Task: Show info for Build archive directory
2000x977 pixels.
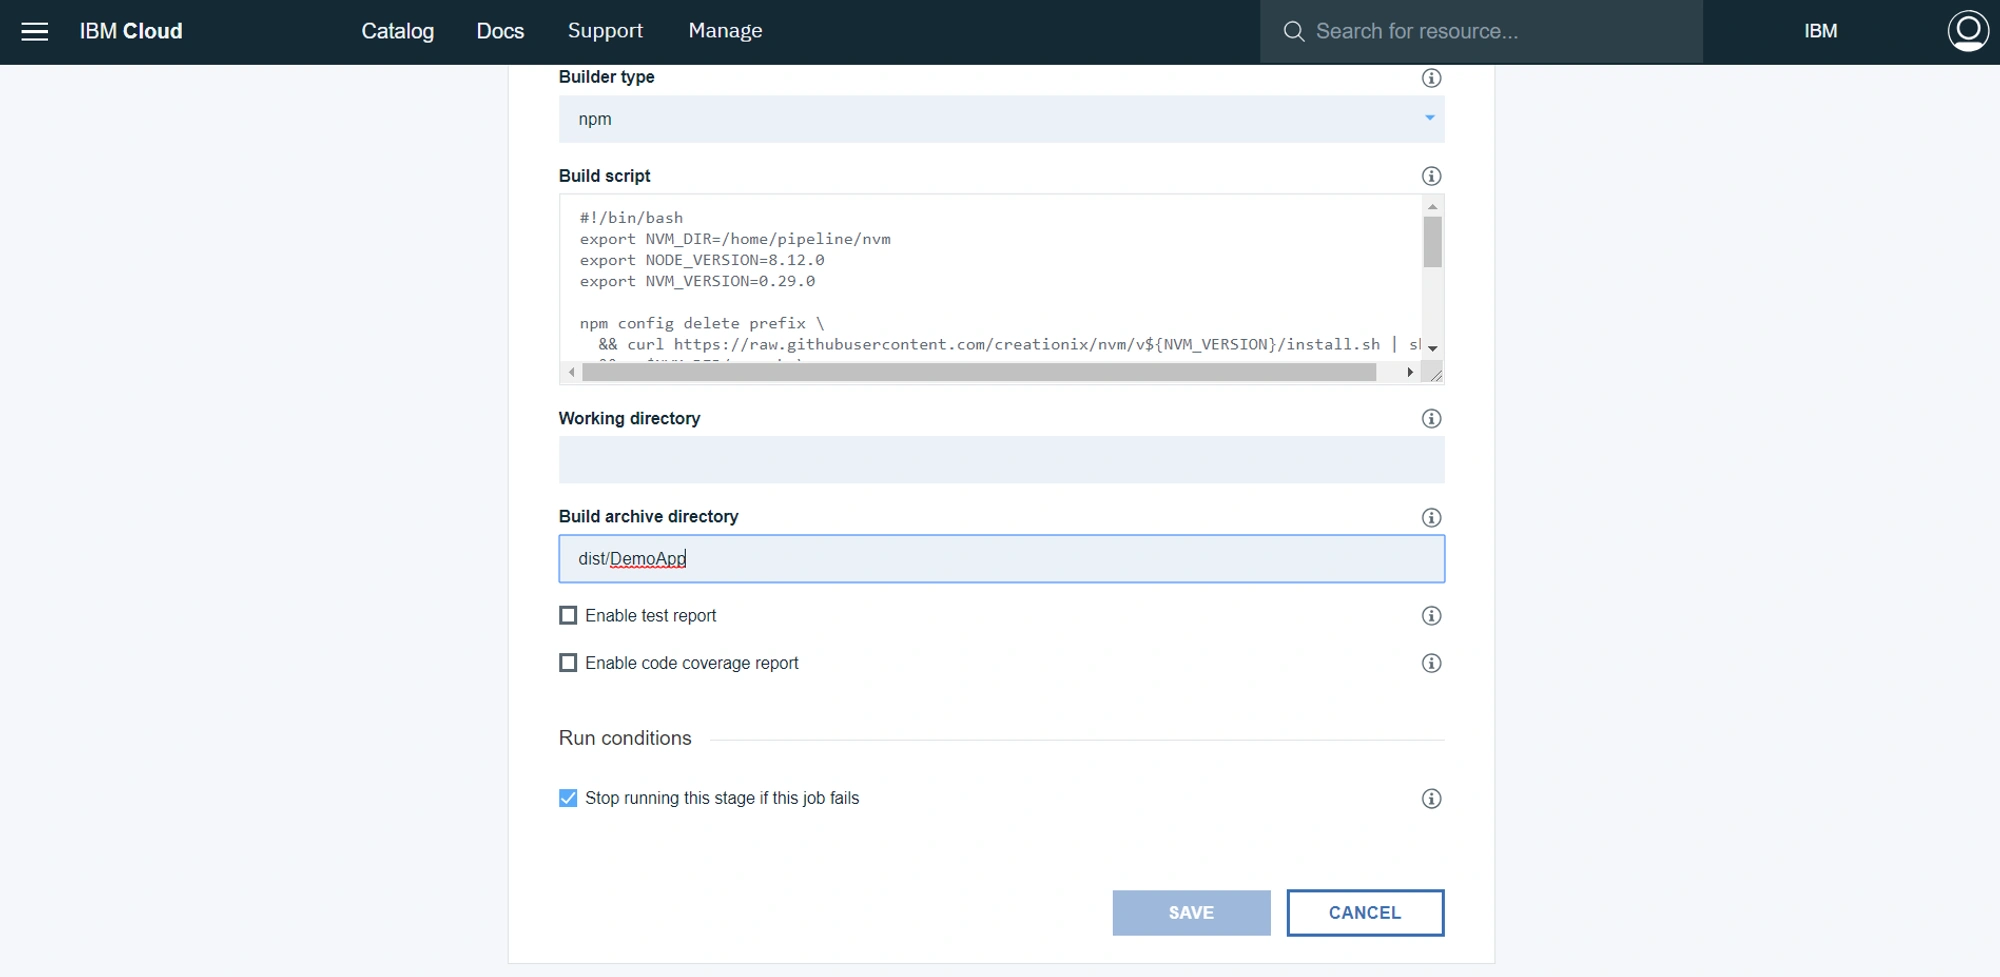Action: tap(1431, 517)
